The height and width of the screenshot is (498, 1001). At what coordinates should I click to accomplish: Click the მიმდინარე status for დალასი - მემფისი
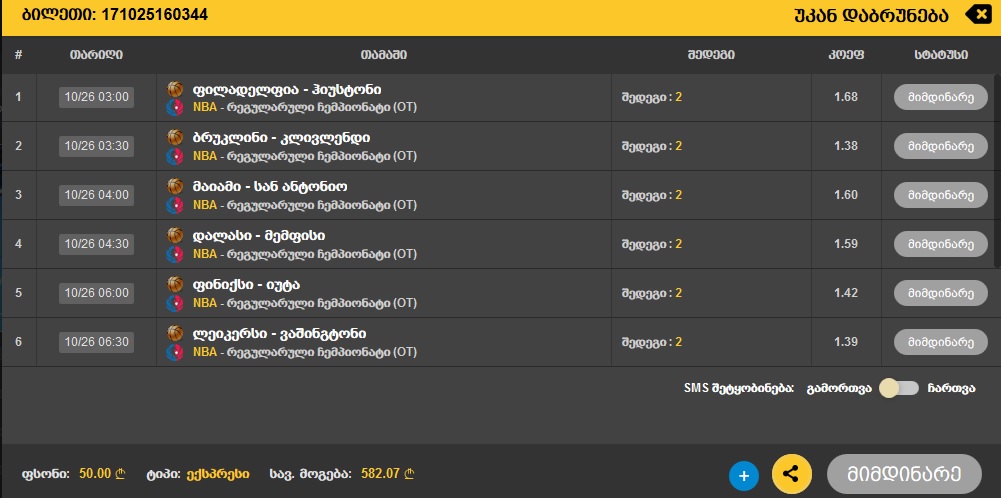click(940, 244)
